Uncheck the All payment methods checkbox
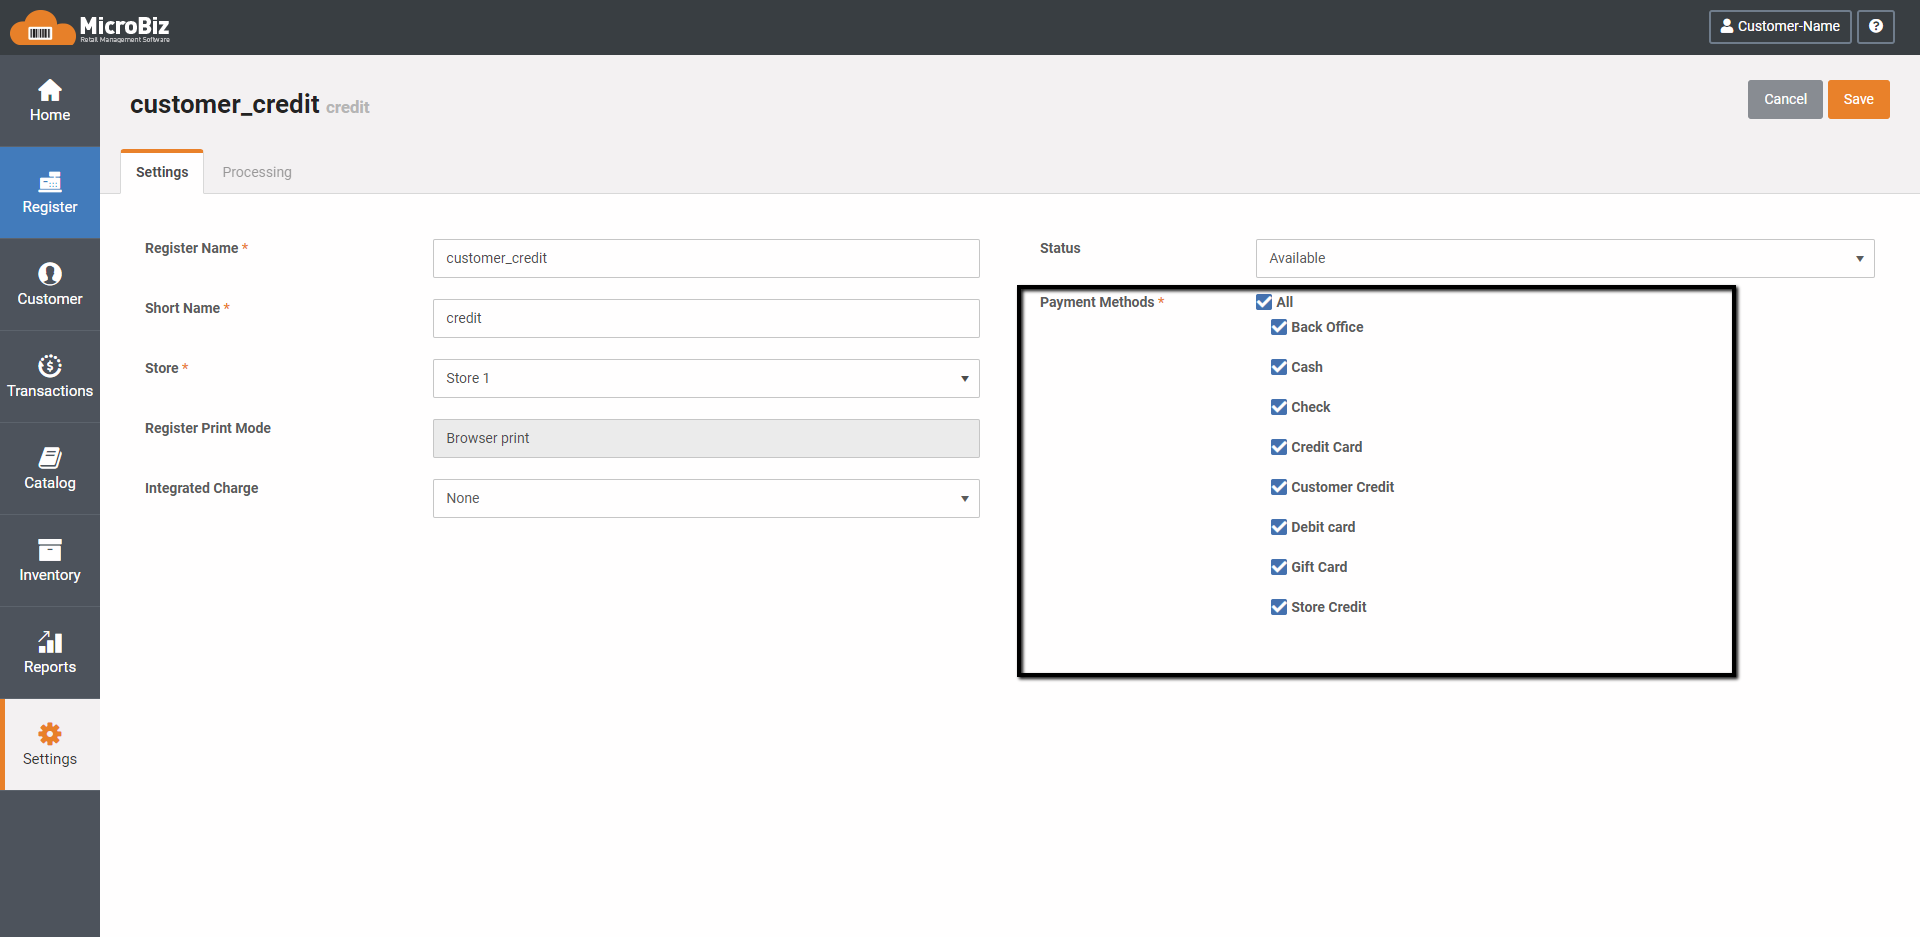Image resolution: width=1920 pixels, height=937 pixels. (x=1264, y=302)
